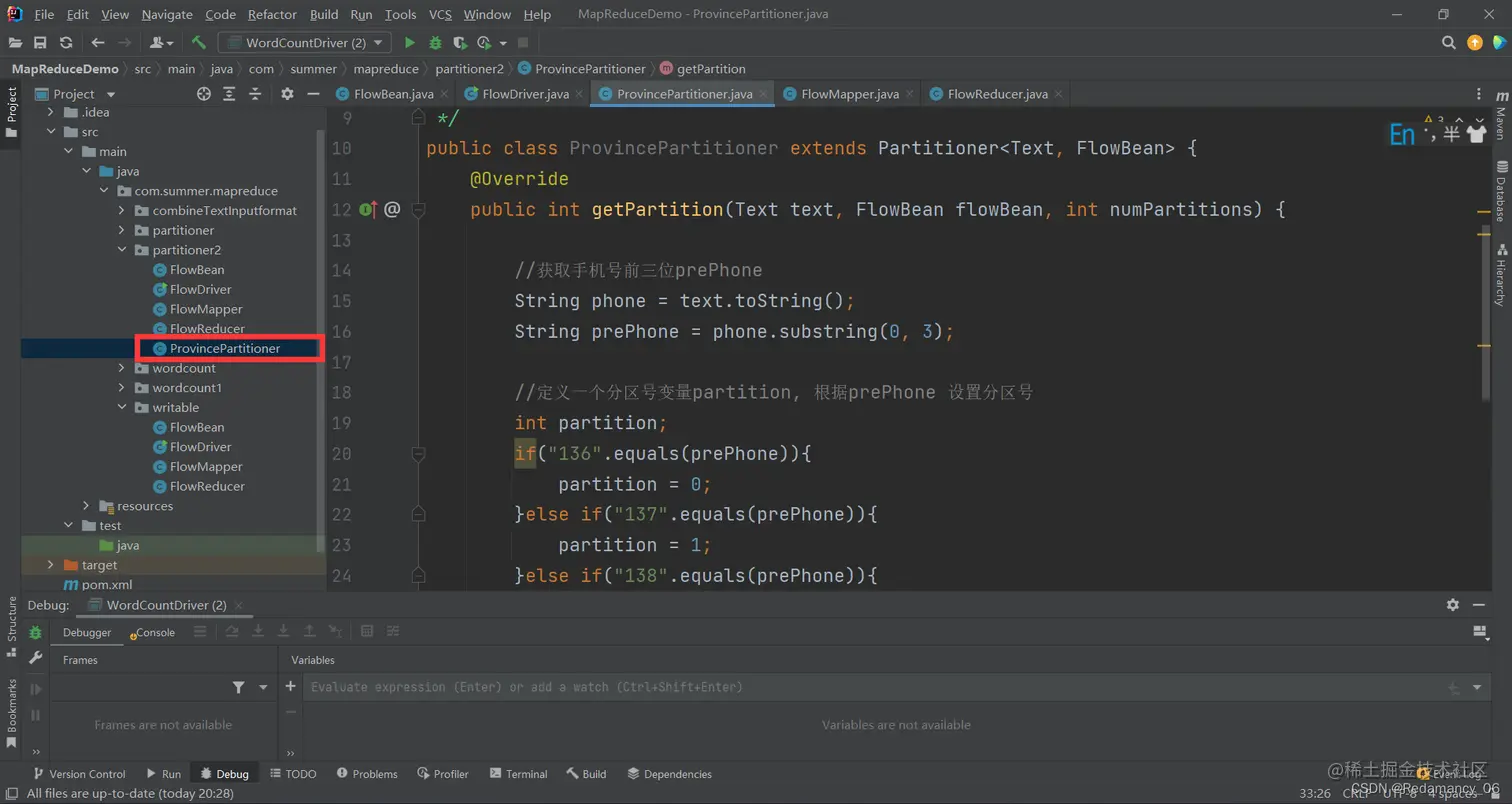Viewport: 1512px width, 804px height.
Task: Switch to FlowBean.java editor tab
Action: click(394, 94)
